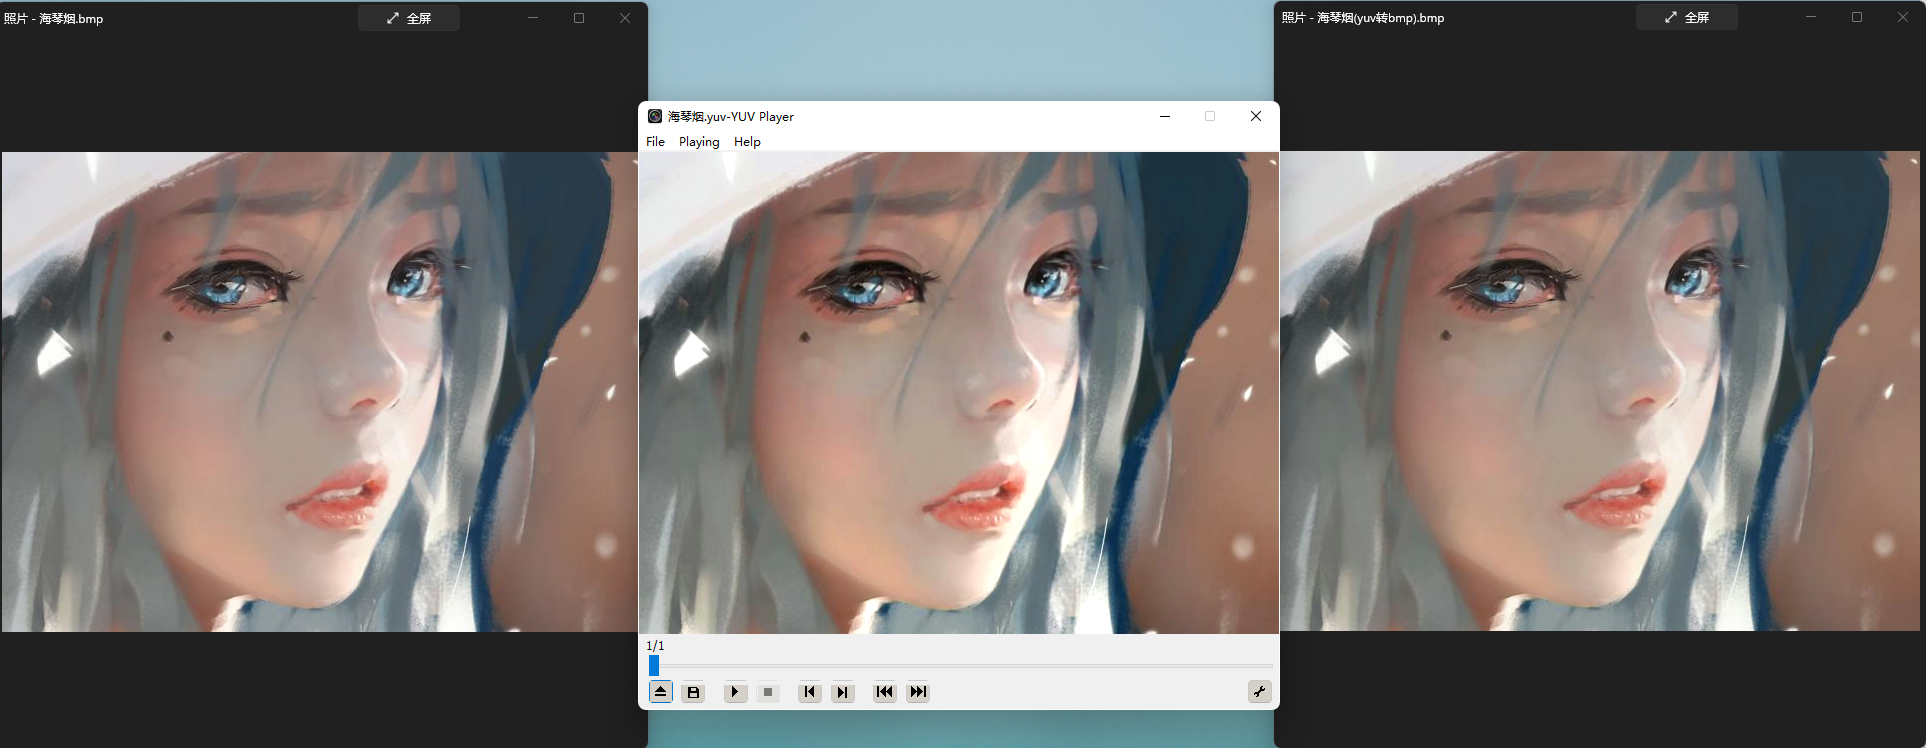1926x748 pixels.
Task: Click the photo in 海琴烟(yuv转bmp).bmp window
Action: pyautogui.click(x=1600, y=391)
